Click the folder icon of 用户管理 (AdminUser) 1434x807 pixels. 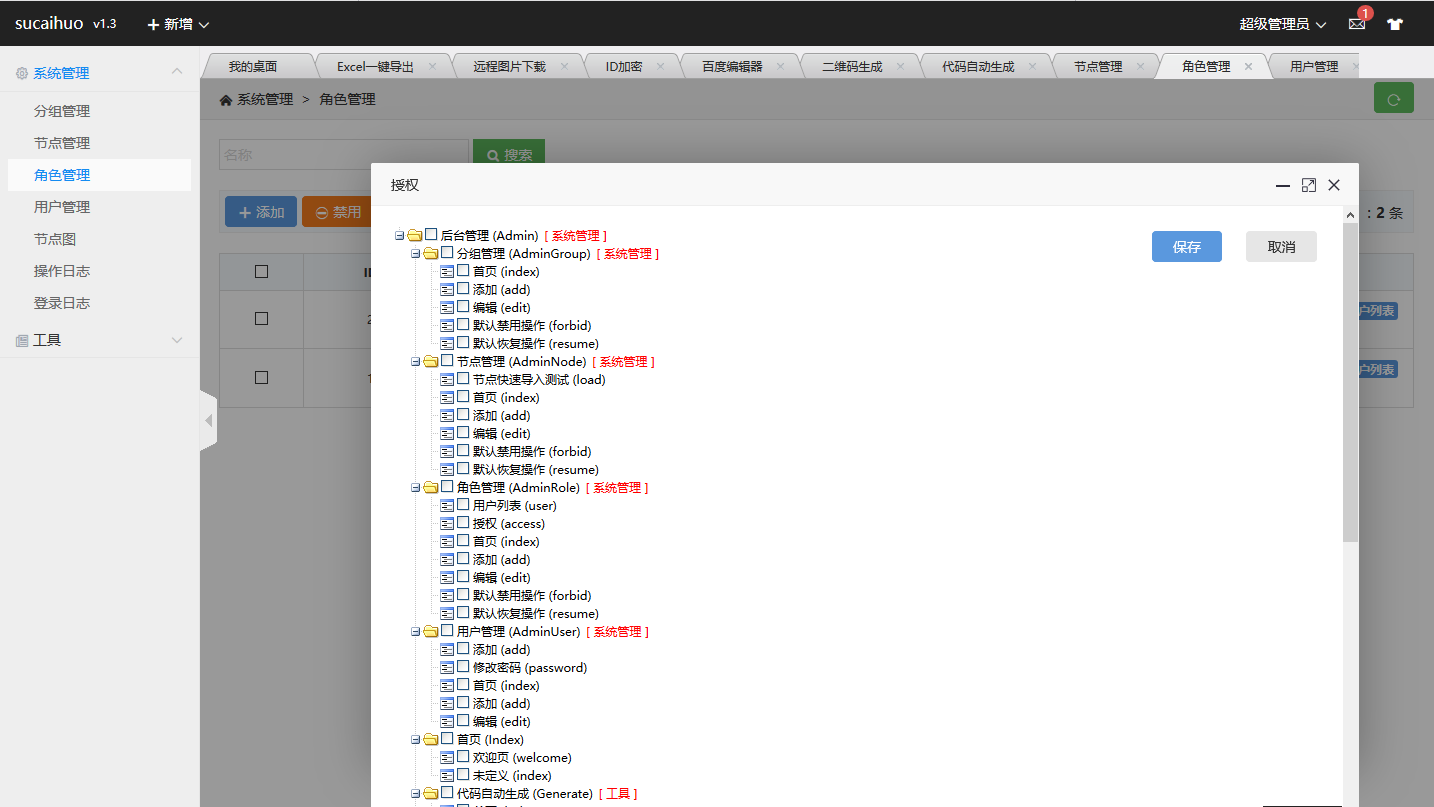430,631
